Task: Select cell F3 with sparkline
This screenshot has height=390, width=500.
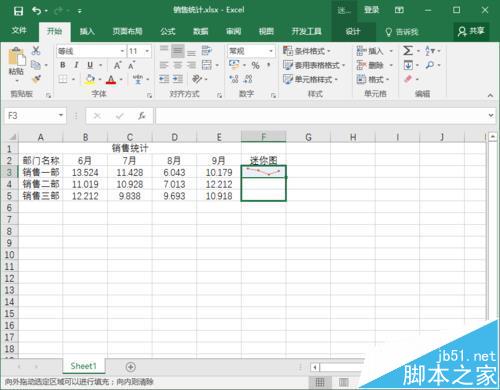Action: [263, 172]
